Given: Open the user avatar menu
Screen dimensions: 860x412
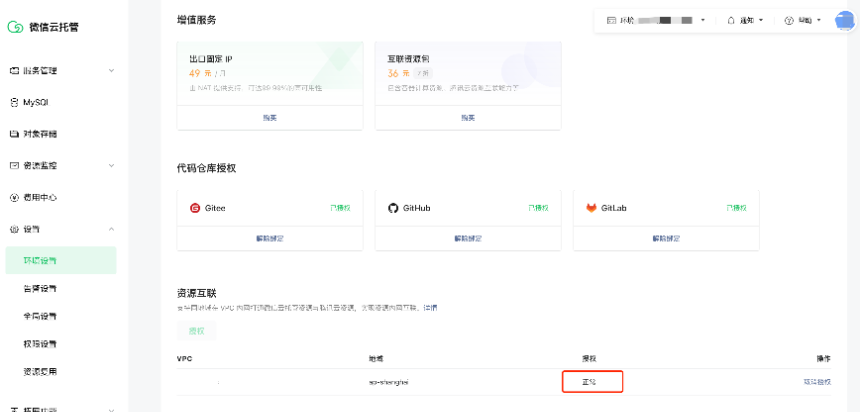Looking at the screenshot, I should tap(845, 20).
